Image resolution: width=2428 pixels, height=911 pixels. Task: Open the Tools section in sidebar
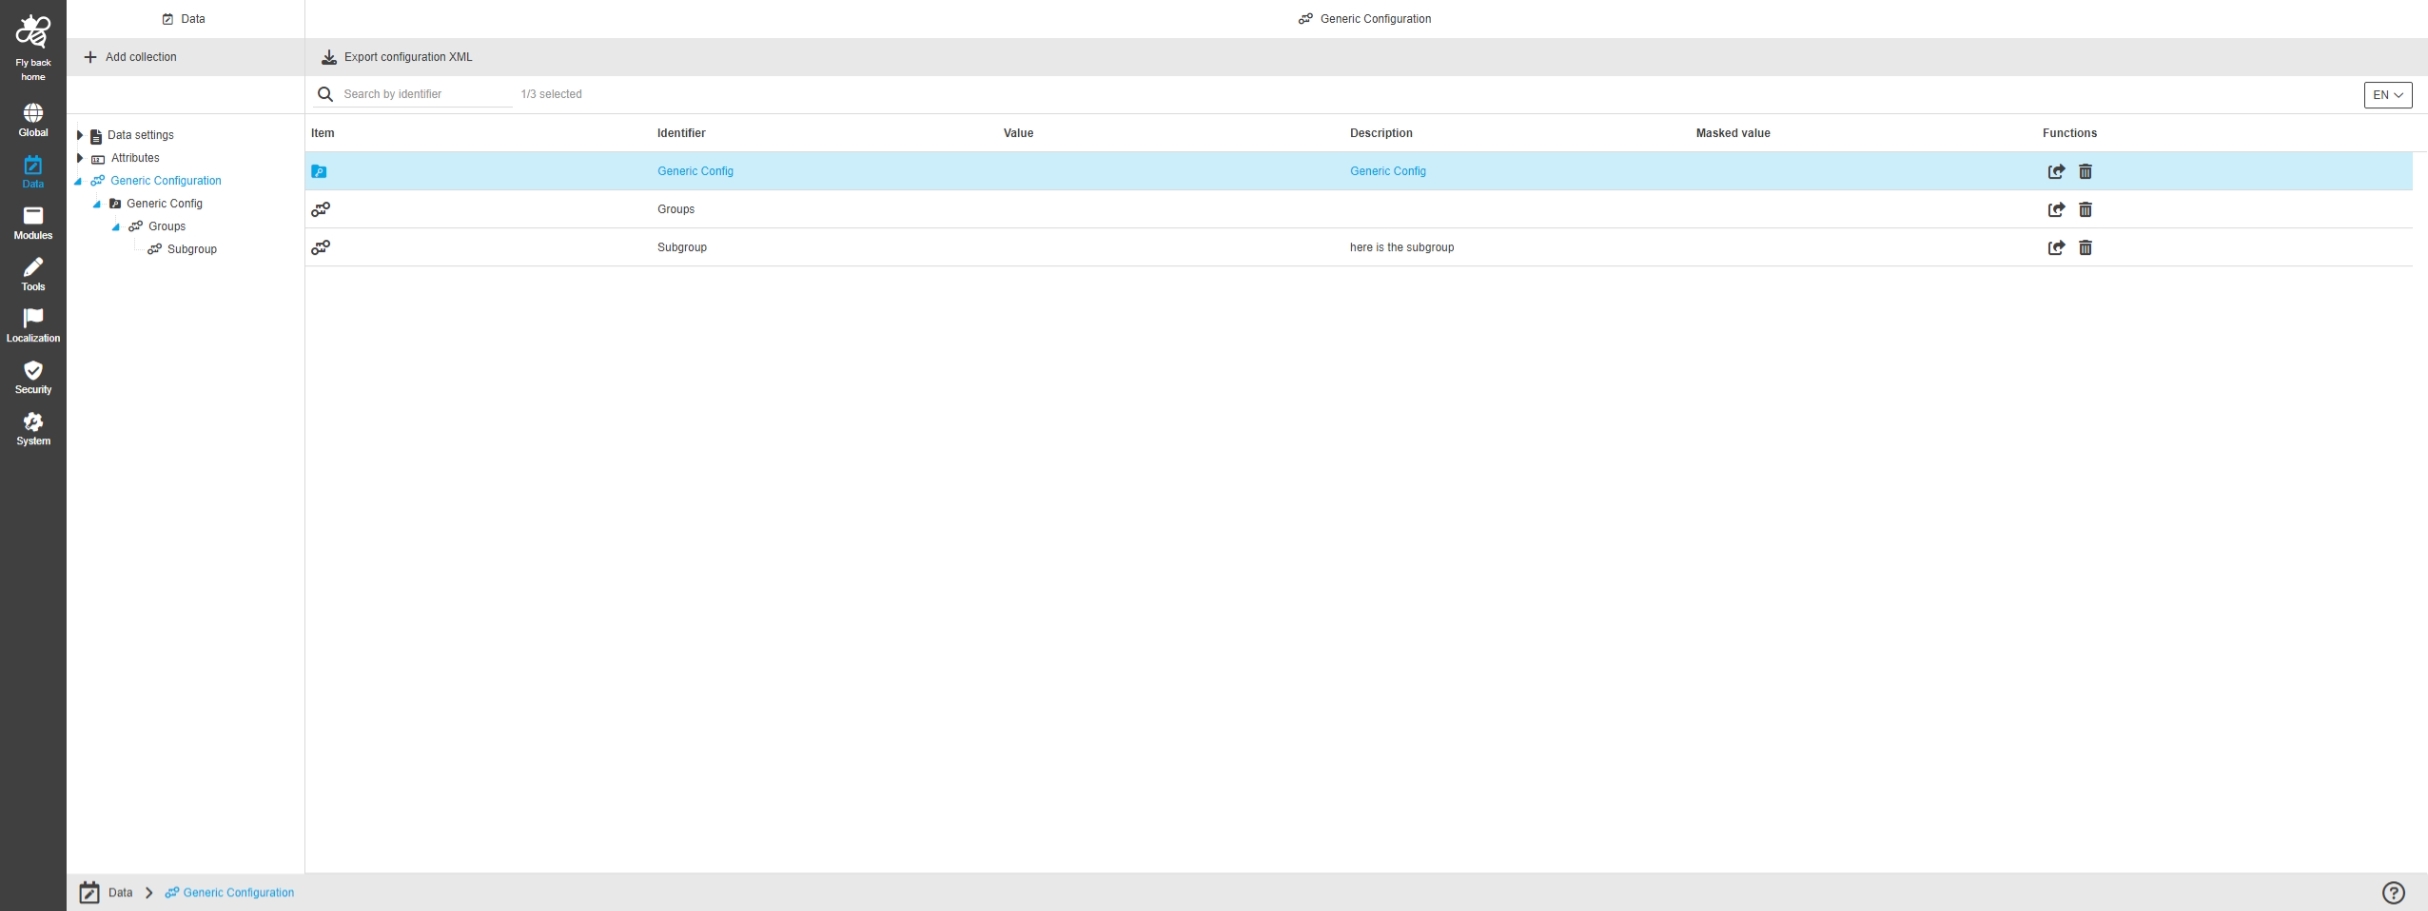(x=33, y=274)
